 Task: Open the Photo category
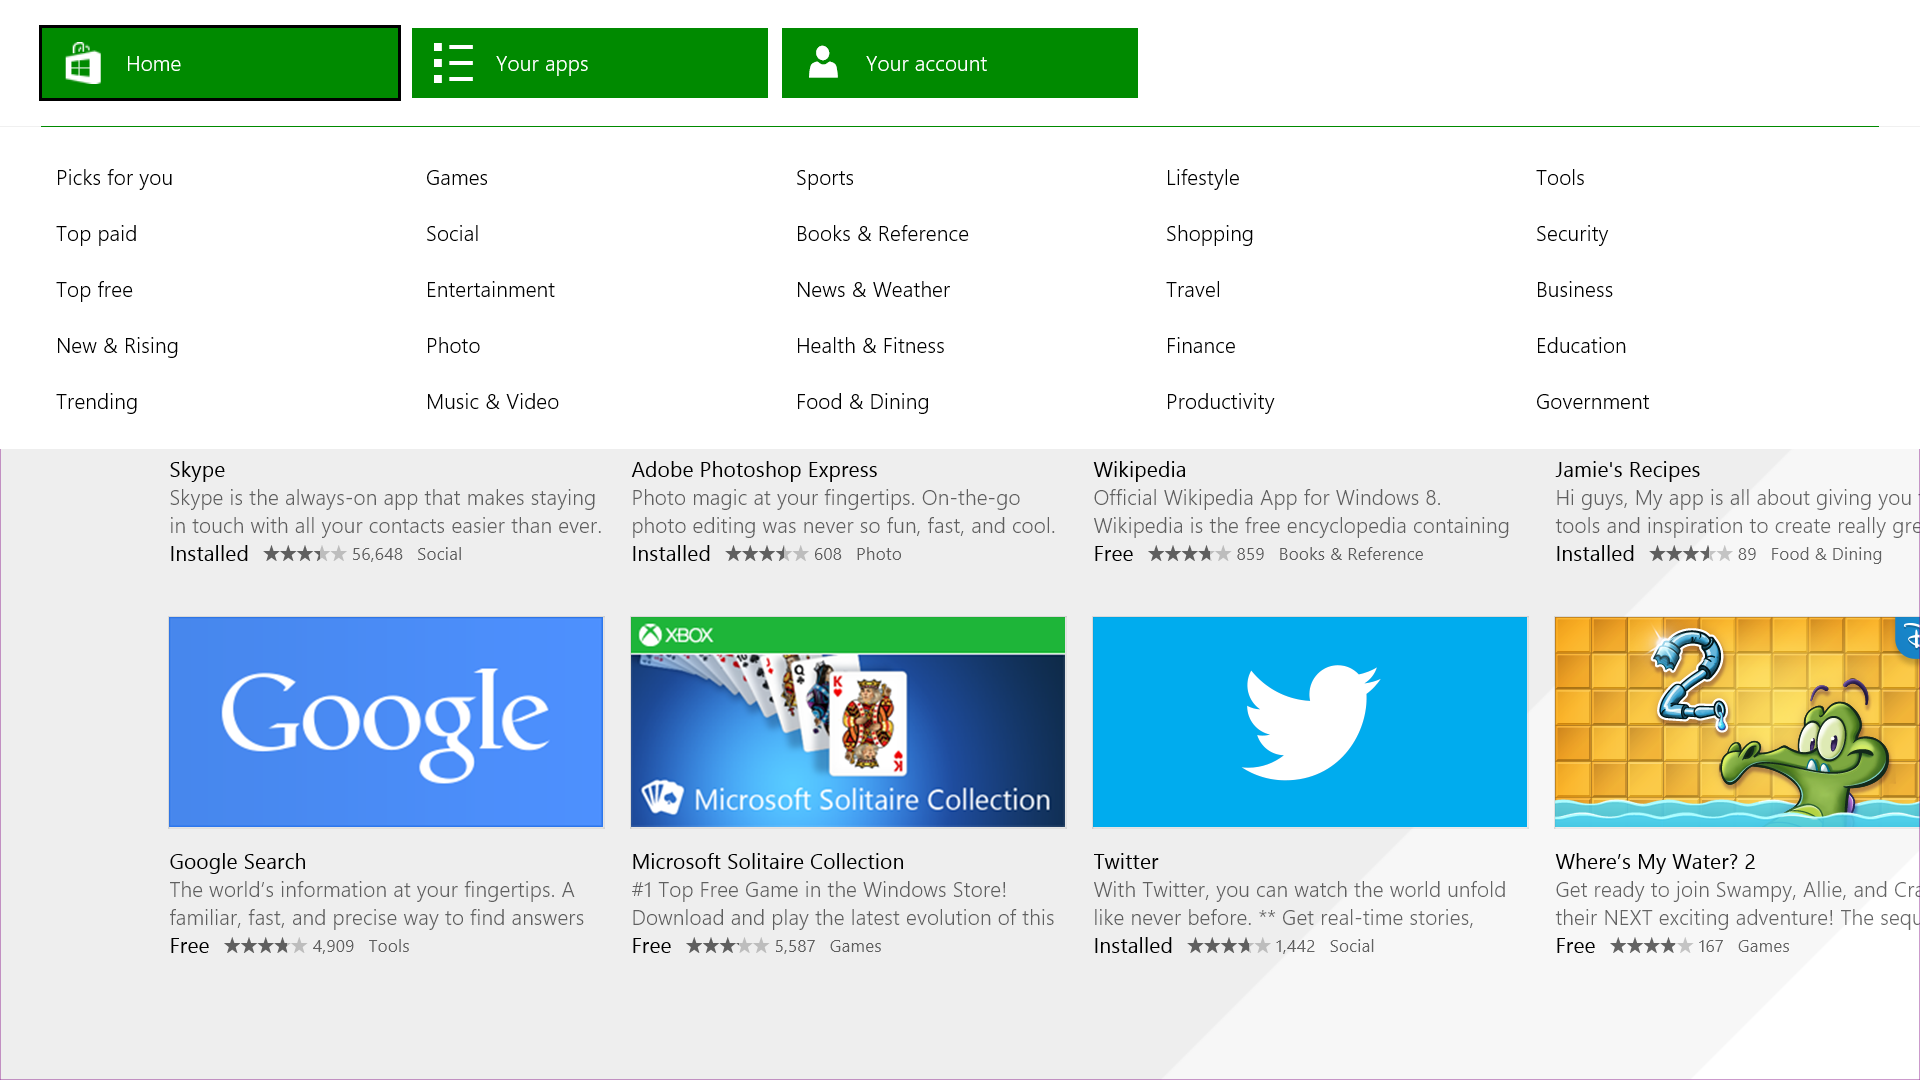coord(453,346)
